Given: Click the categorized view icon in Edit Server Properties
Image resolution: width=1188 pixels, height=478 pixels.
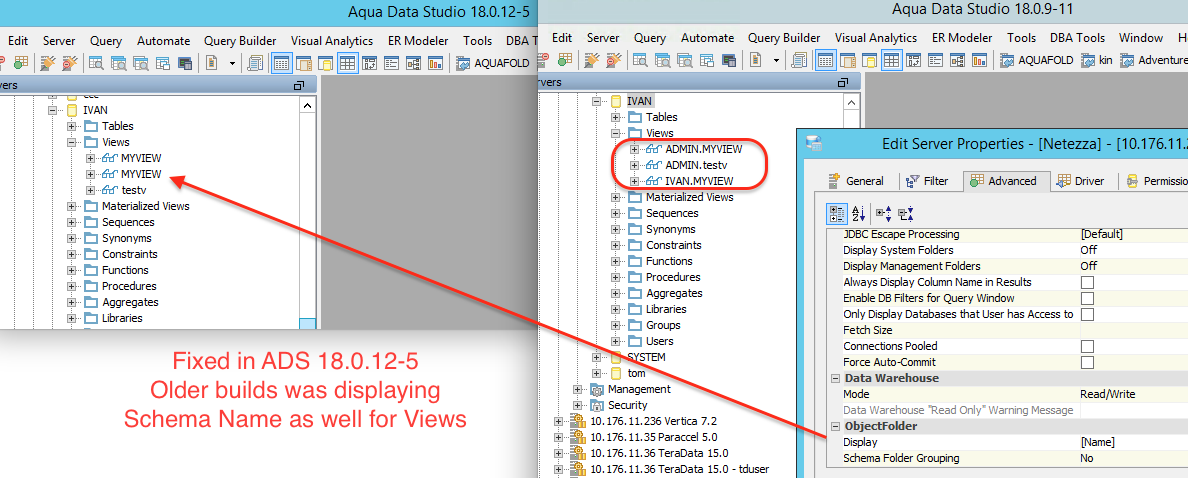Looking at the screenshot, I should [x=836, y=213].
